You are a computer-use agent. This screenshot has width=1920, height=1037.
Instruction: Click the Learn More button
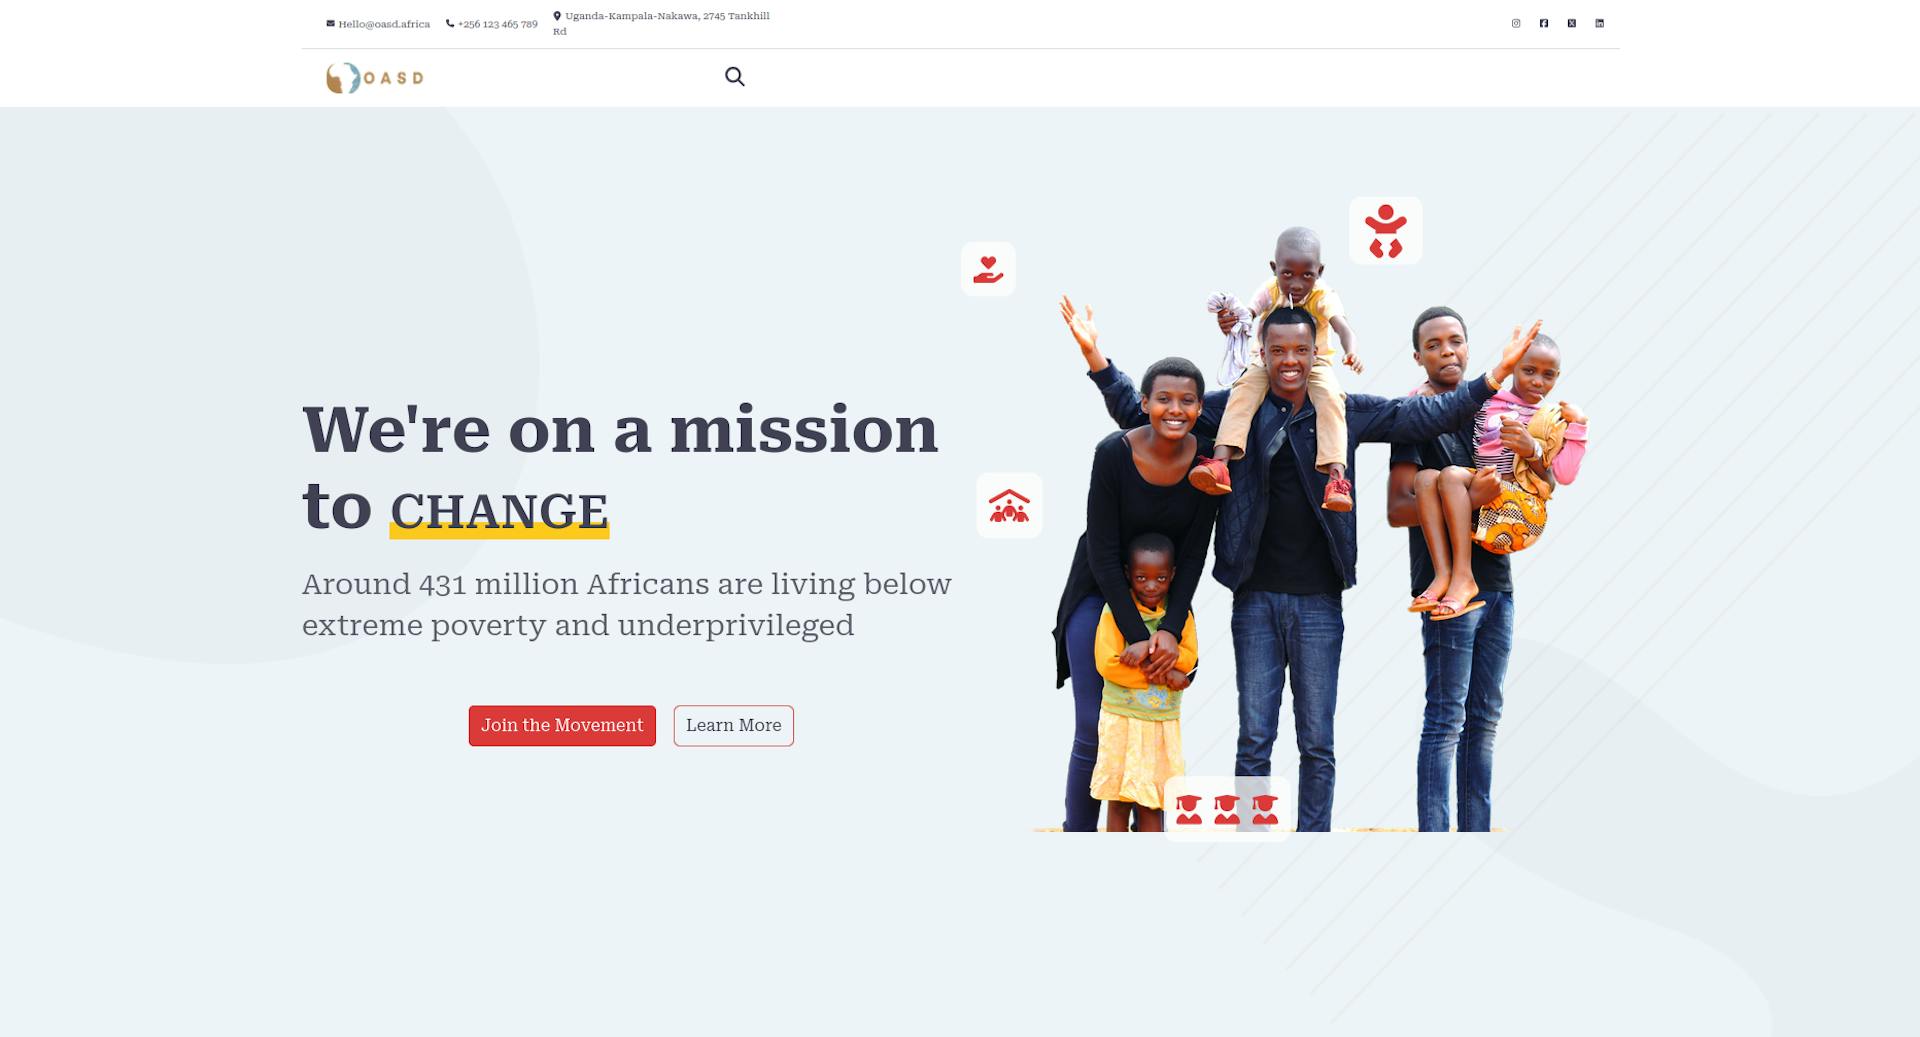tap(734, 726)
